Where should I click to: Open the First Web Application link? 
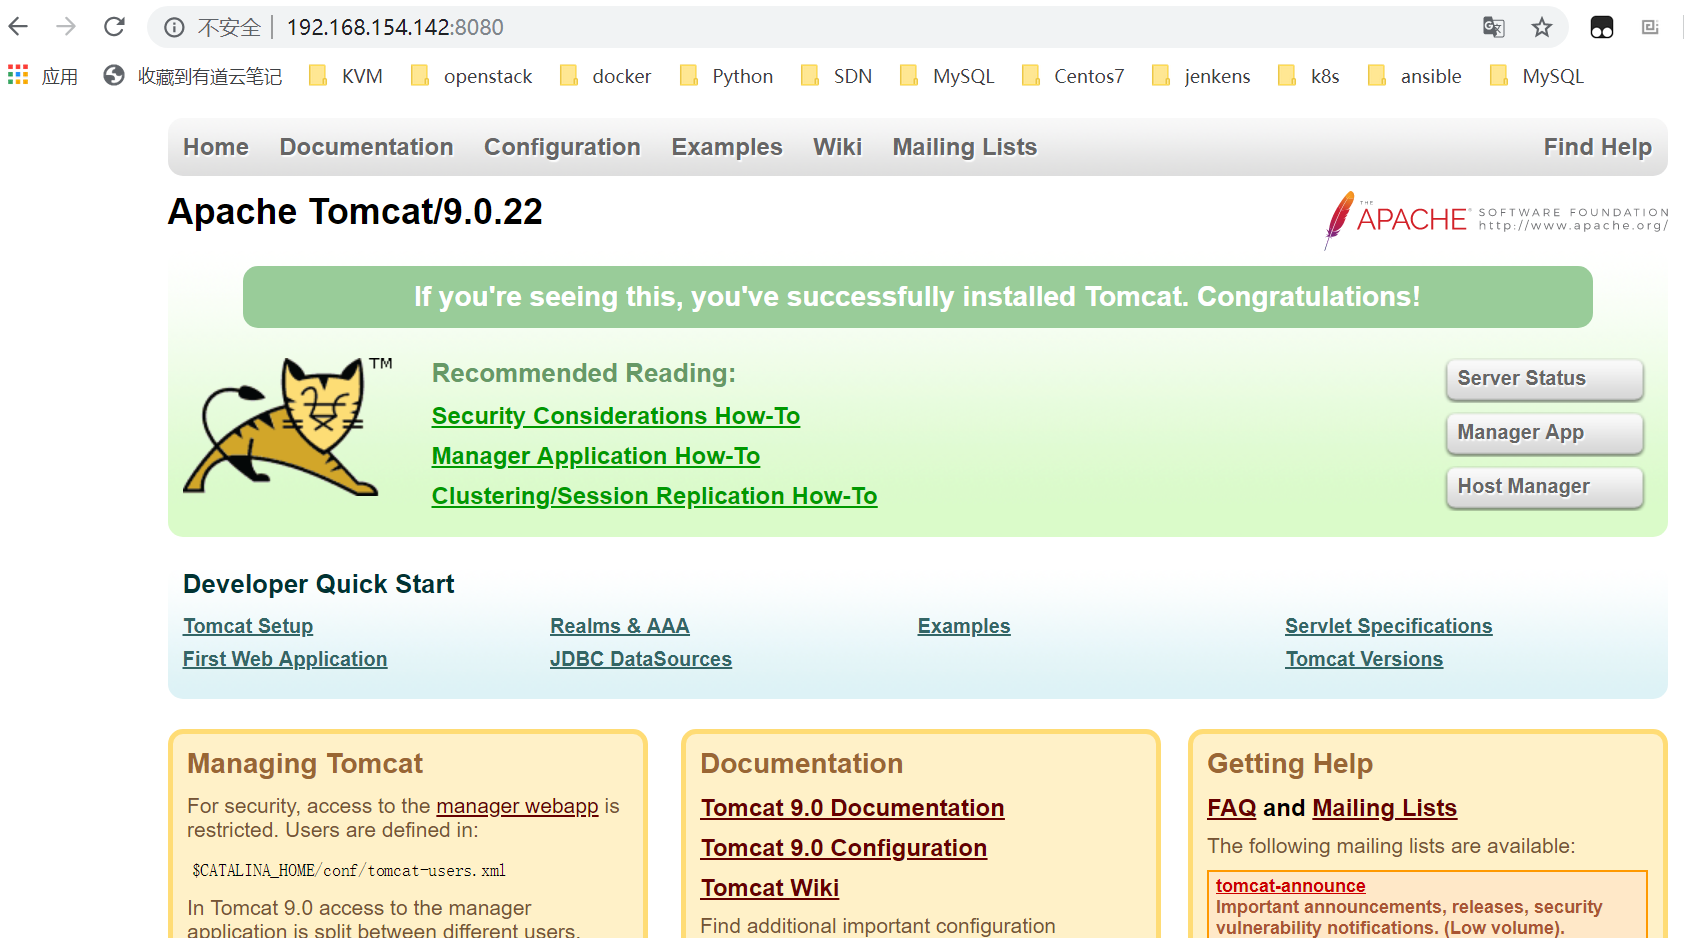[x=285, y=659]
